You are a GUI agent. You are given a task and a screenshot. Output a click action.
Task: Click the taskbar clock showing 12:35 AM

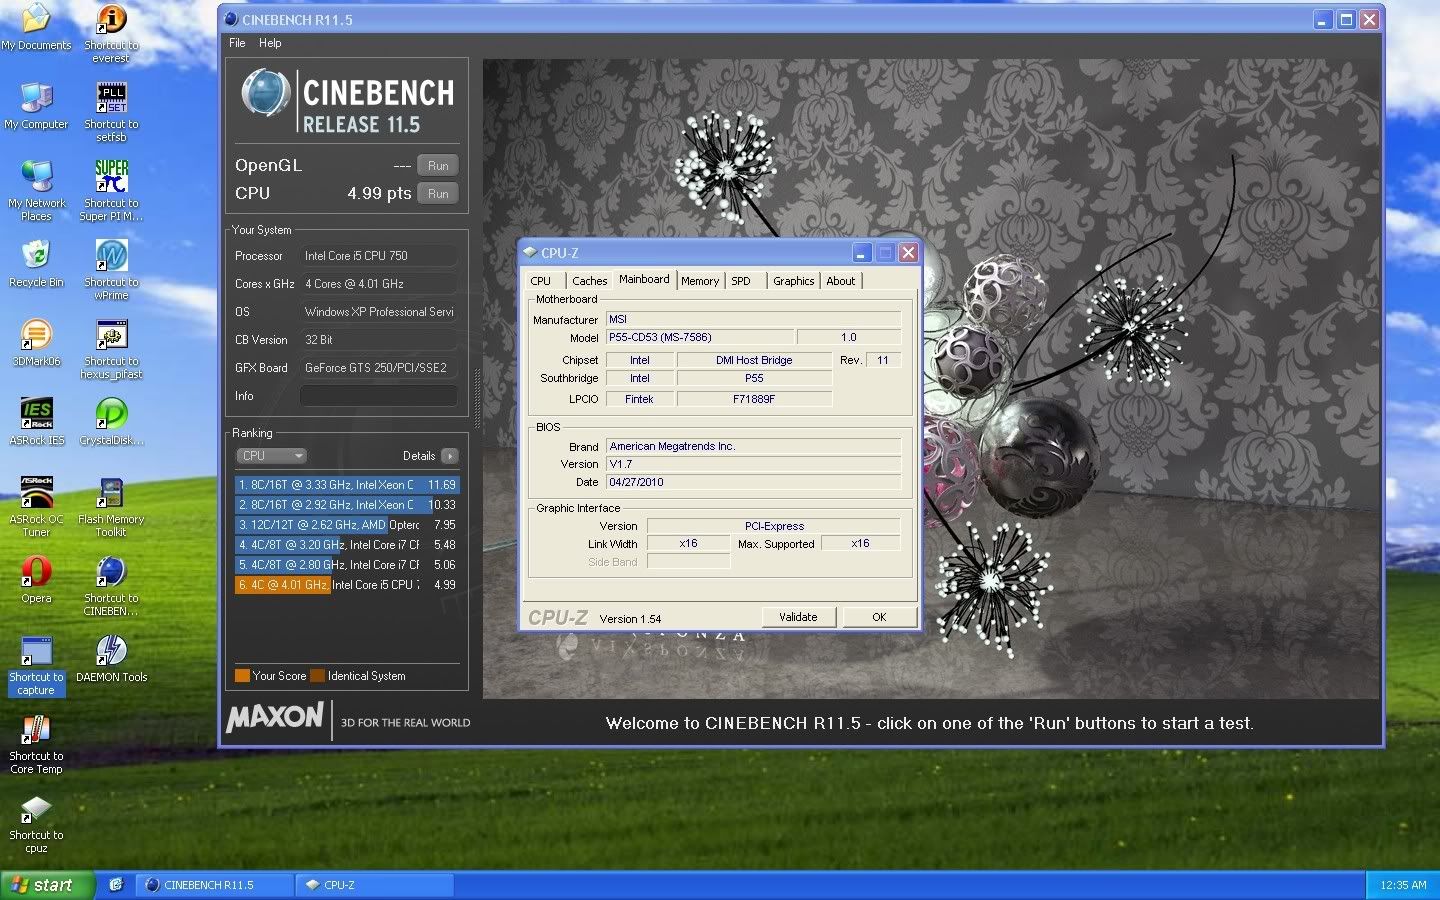coord(1403,885)
